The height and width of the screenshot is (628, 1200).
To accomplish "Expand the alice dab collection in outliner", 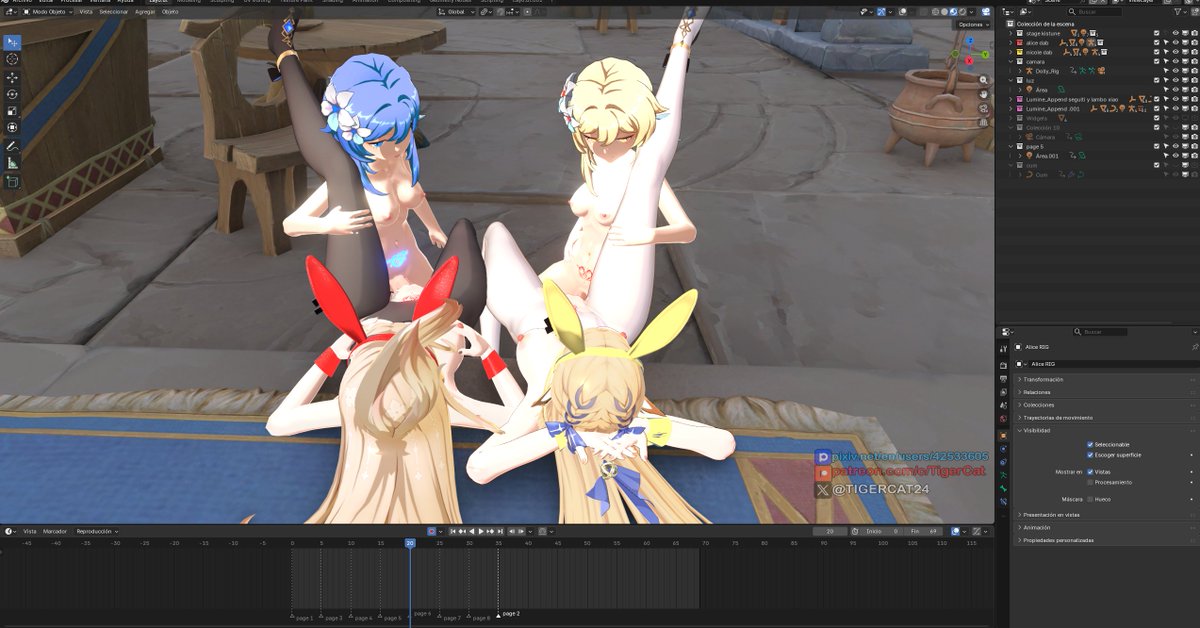I will point(1010,43).
